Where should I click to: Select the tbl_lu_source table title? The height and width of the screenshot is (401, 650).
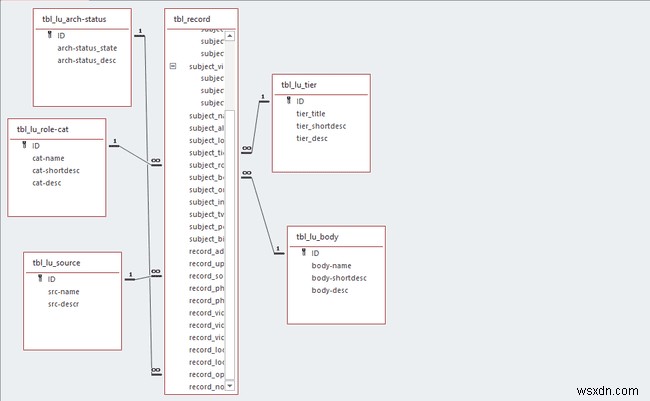56,263
